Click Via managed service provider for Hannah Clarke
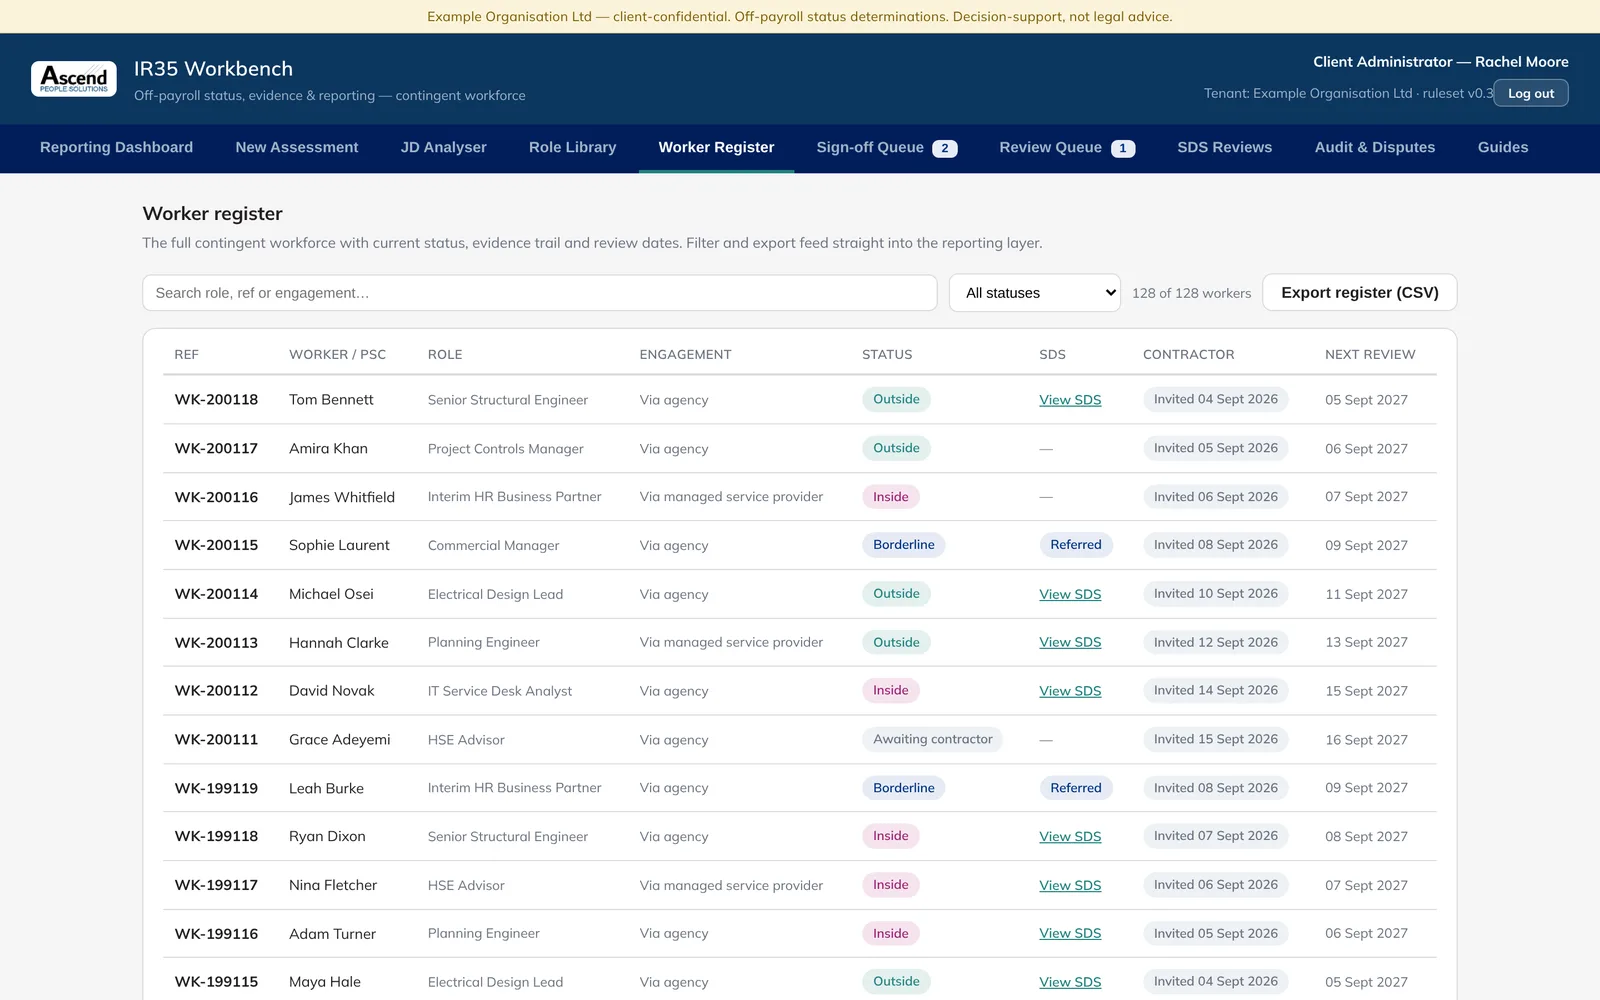This screenshot has width=1600, height=1000. pyautogui.click(x=731, y=642)
